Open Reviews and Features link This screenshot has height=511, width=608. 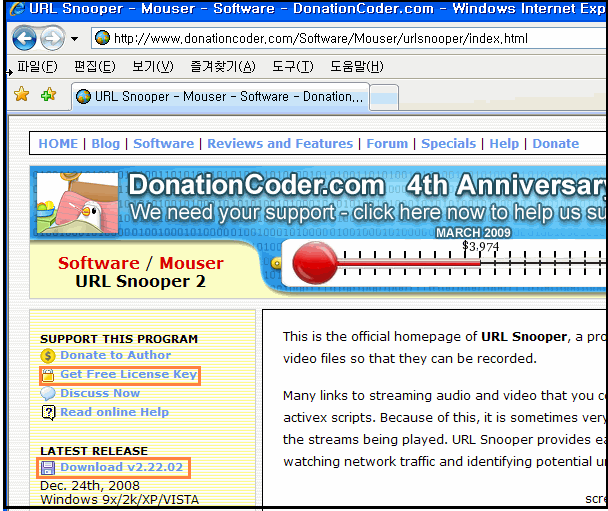[280, 143]
